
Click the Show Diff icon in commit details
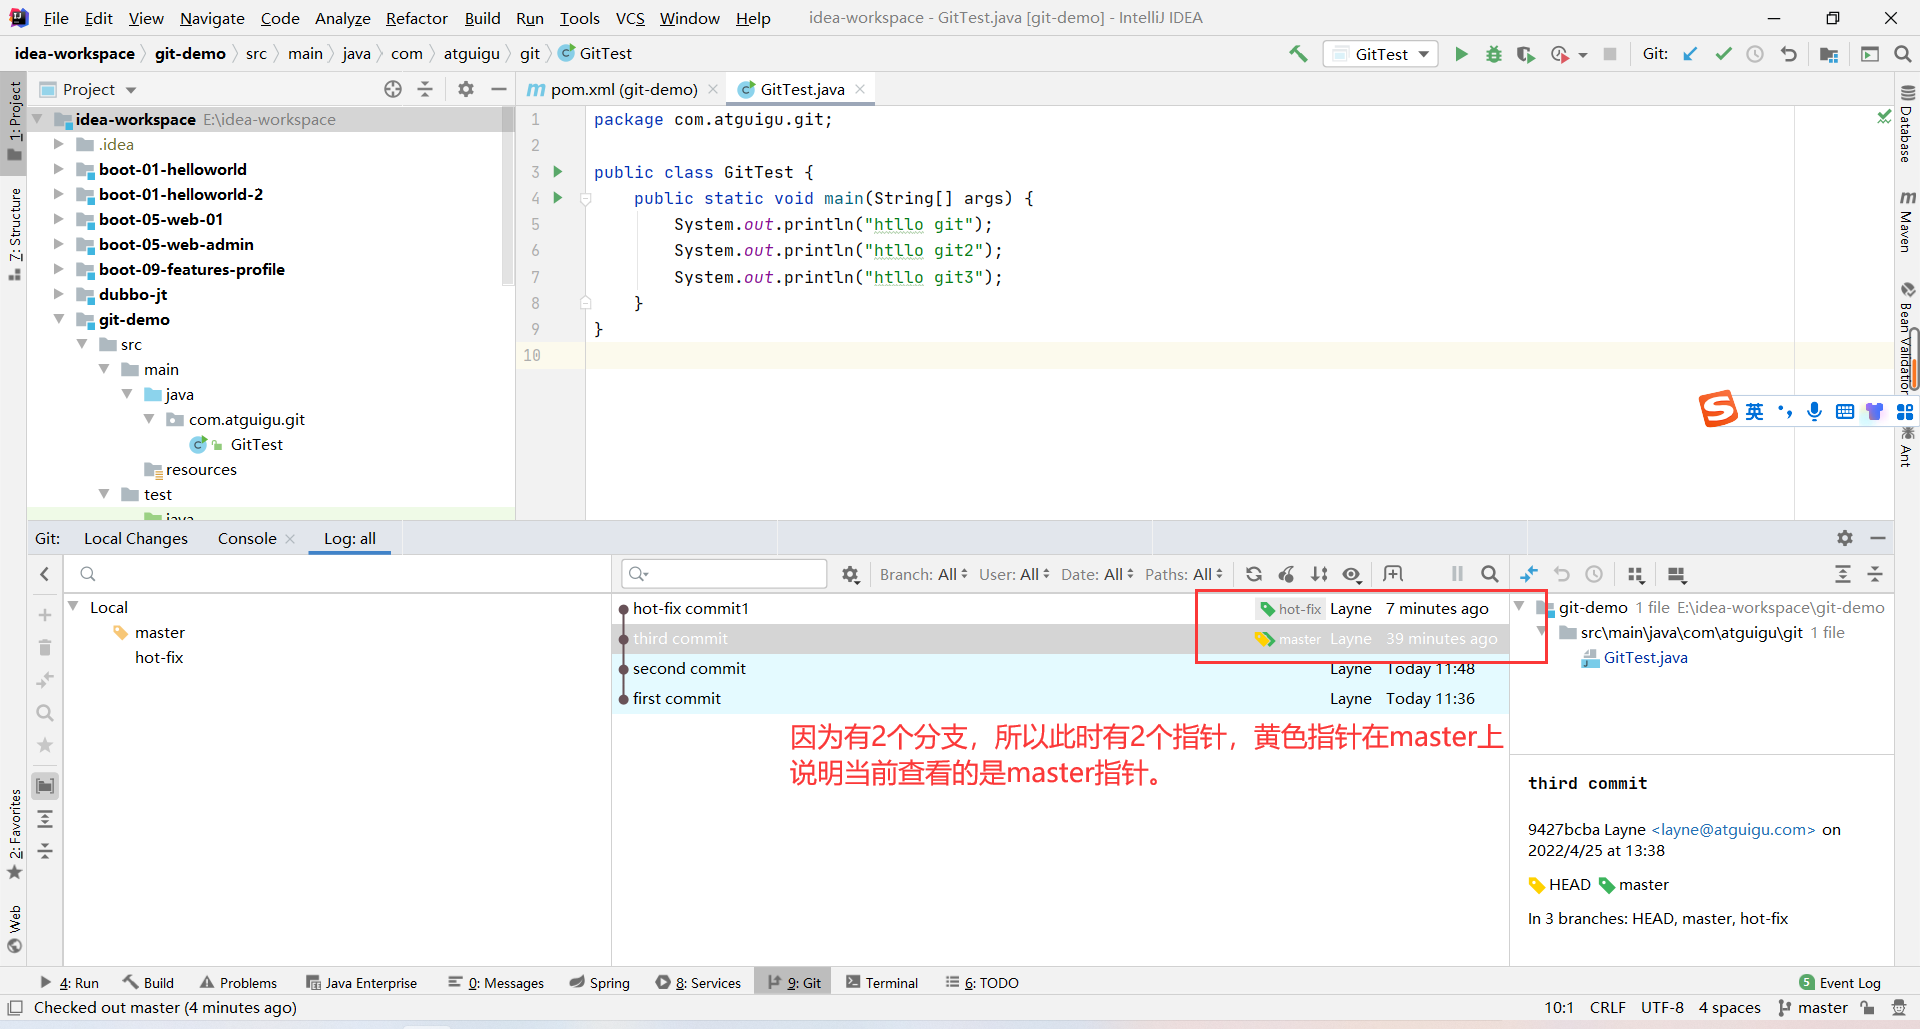point(1529,574)
